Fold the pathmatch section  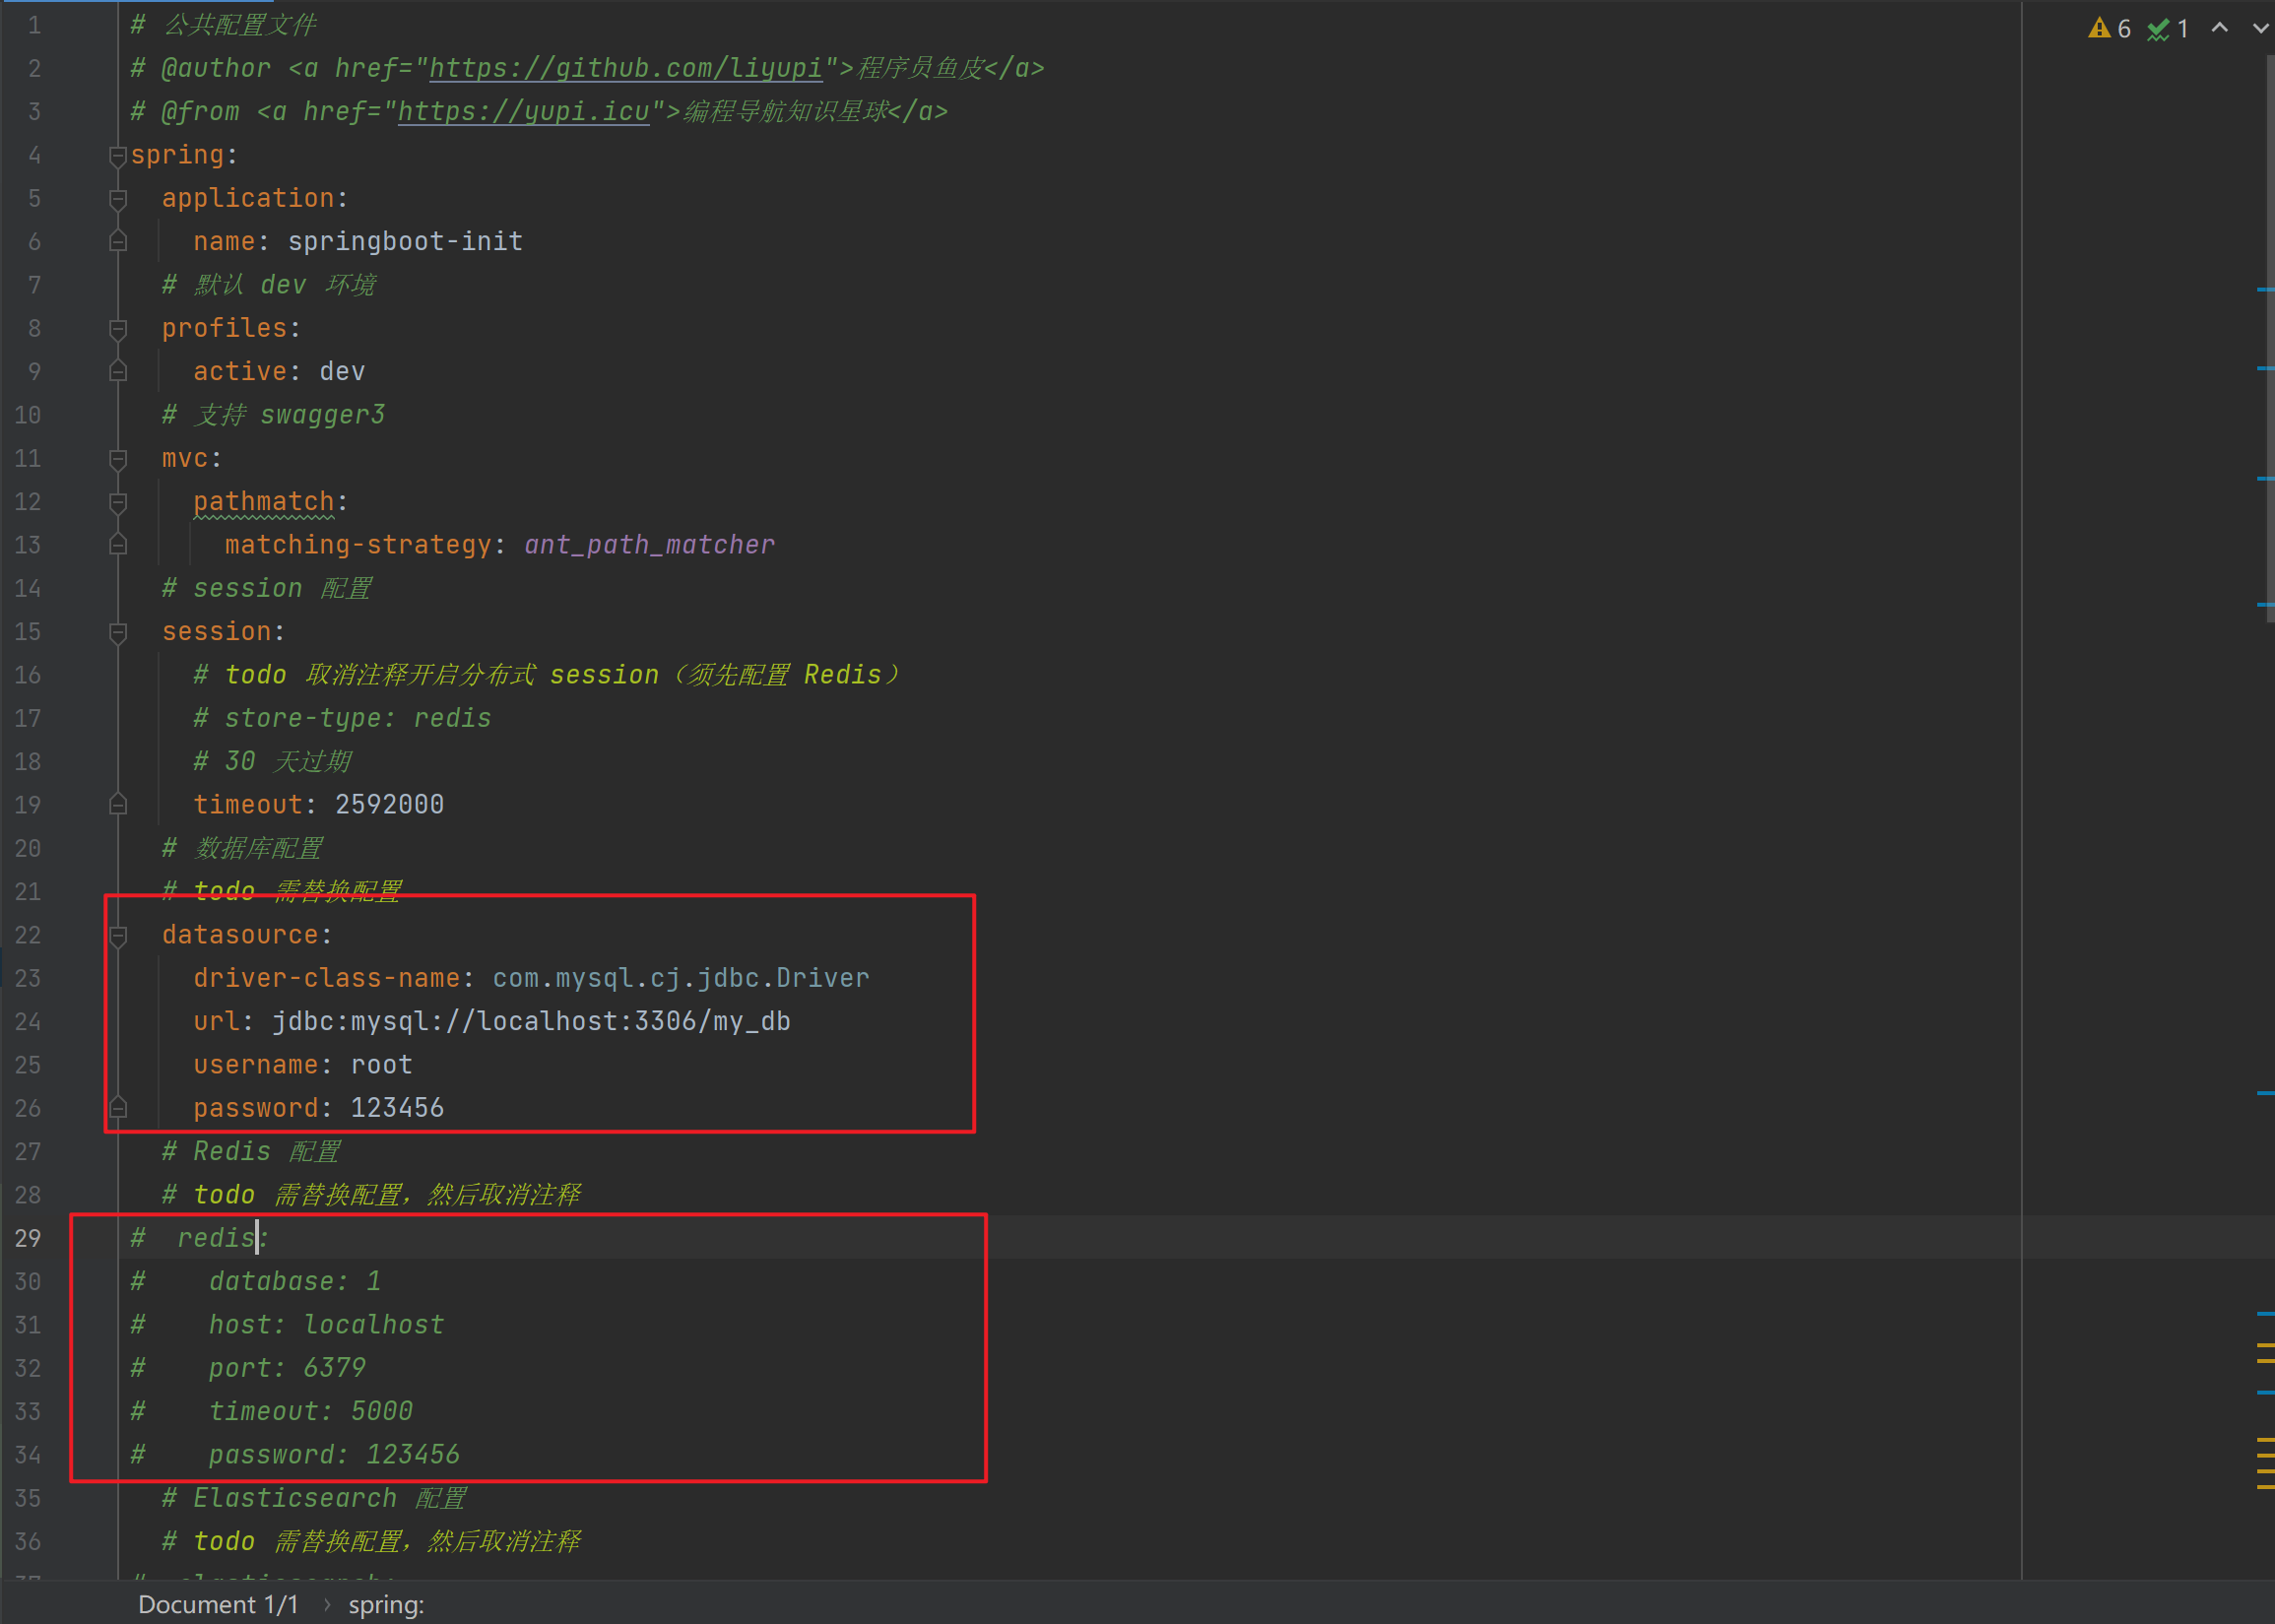(118, 502)
